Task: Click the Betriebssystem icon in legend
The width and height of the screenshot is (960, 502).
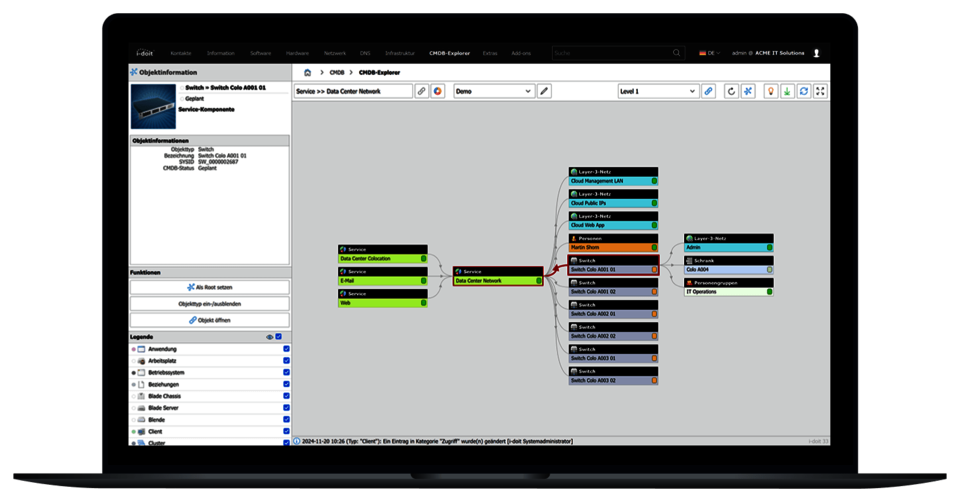Action: (x=141, y=372)
